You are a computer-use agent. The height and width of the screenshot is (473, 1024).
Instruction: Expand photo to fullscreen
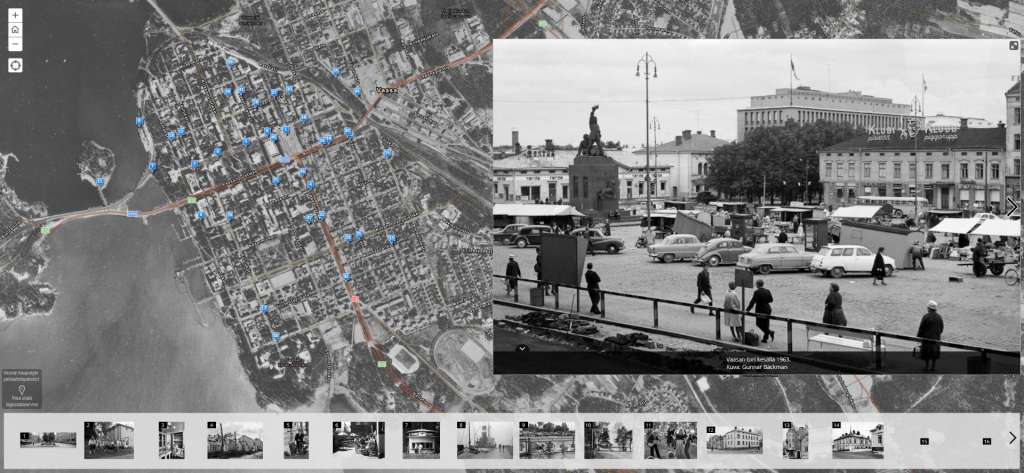pos(1012,46)
